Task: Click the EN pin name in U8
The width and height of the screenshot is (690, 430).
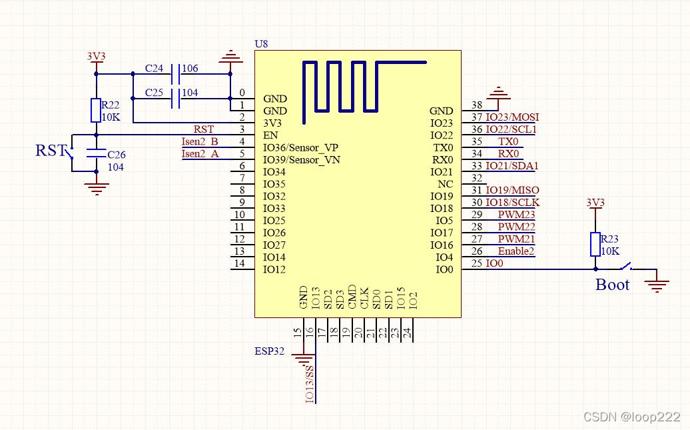Action: (271, 135)
